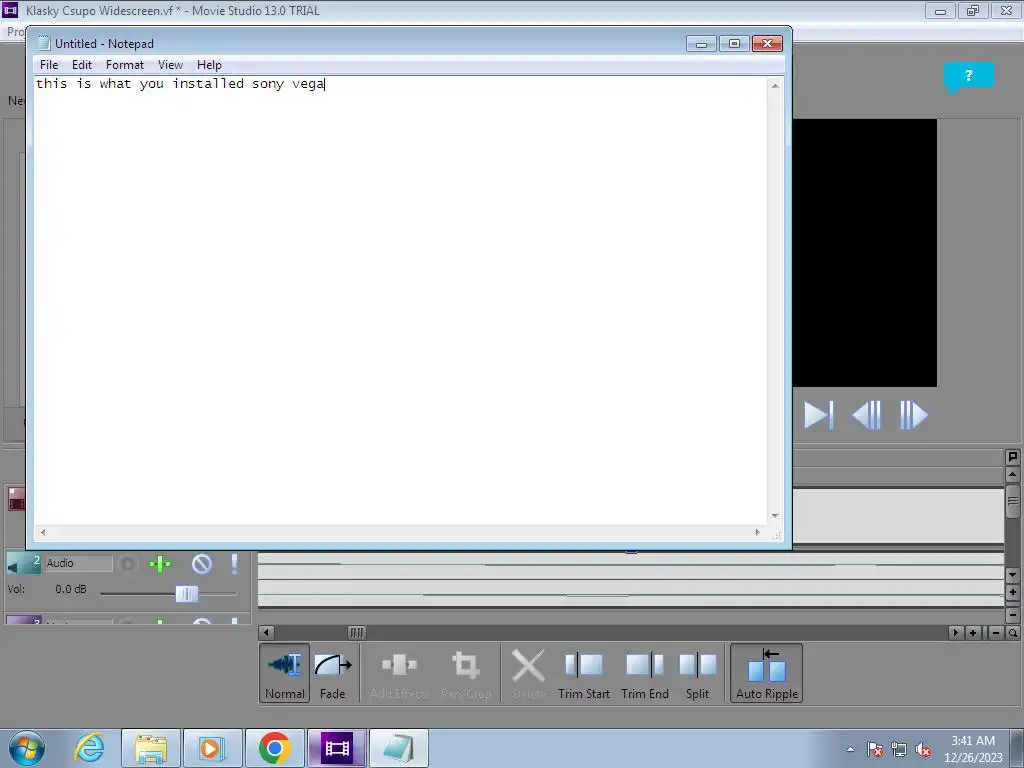Click timeline horizontal scrollbar thumb

357,632
